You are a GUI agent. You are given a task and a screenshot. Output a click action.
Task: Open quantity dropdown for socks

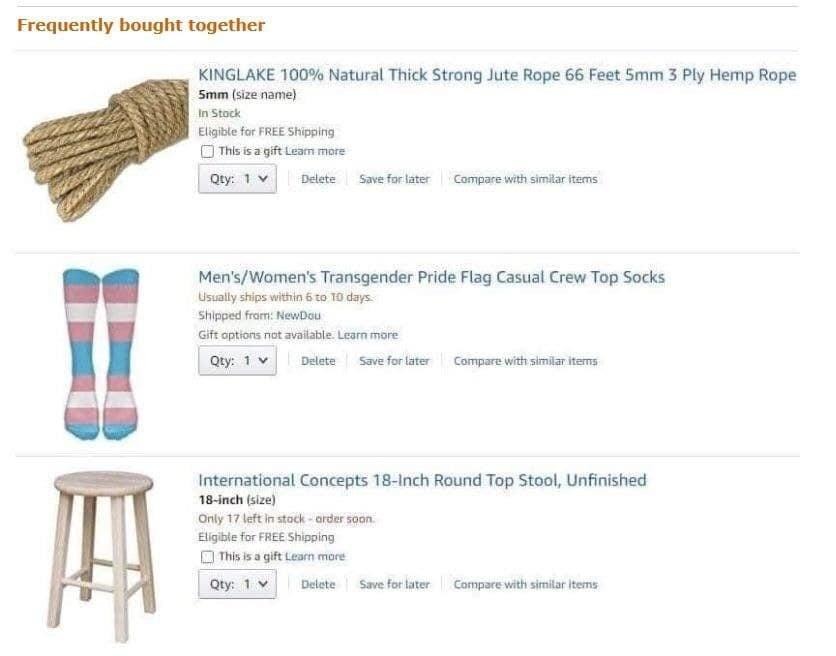pos(237,361)
